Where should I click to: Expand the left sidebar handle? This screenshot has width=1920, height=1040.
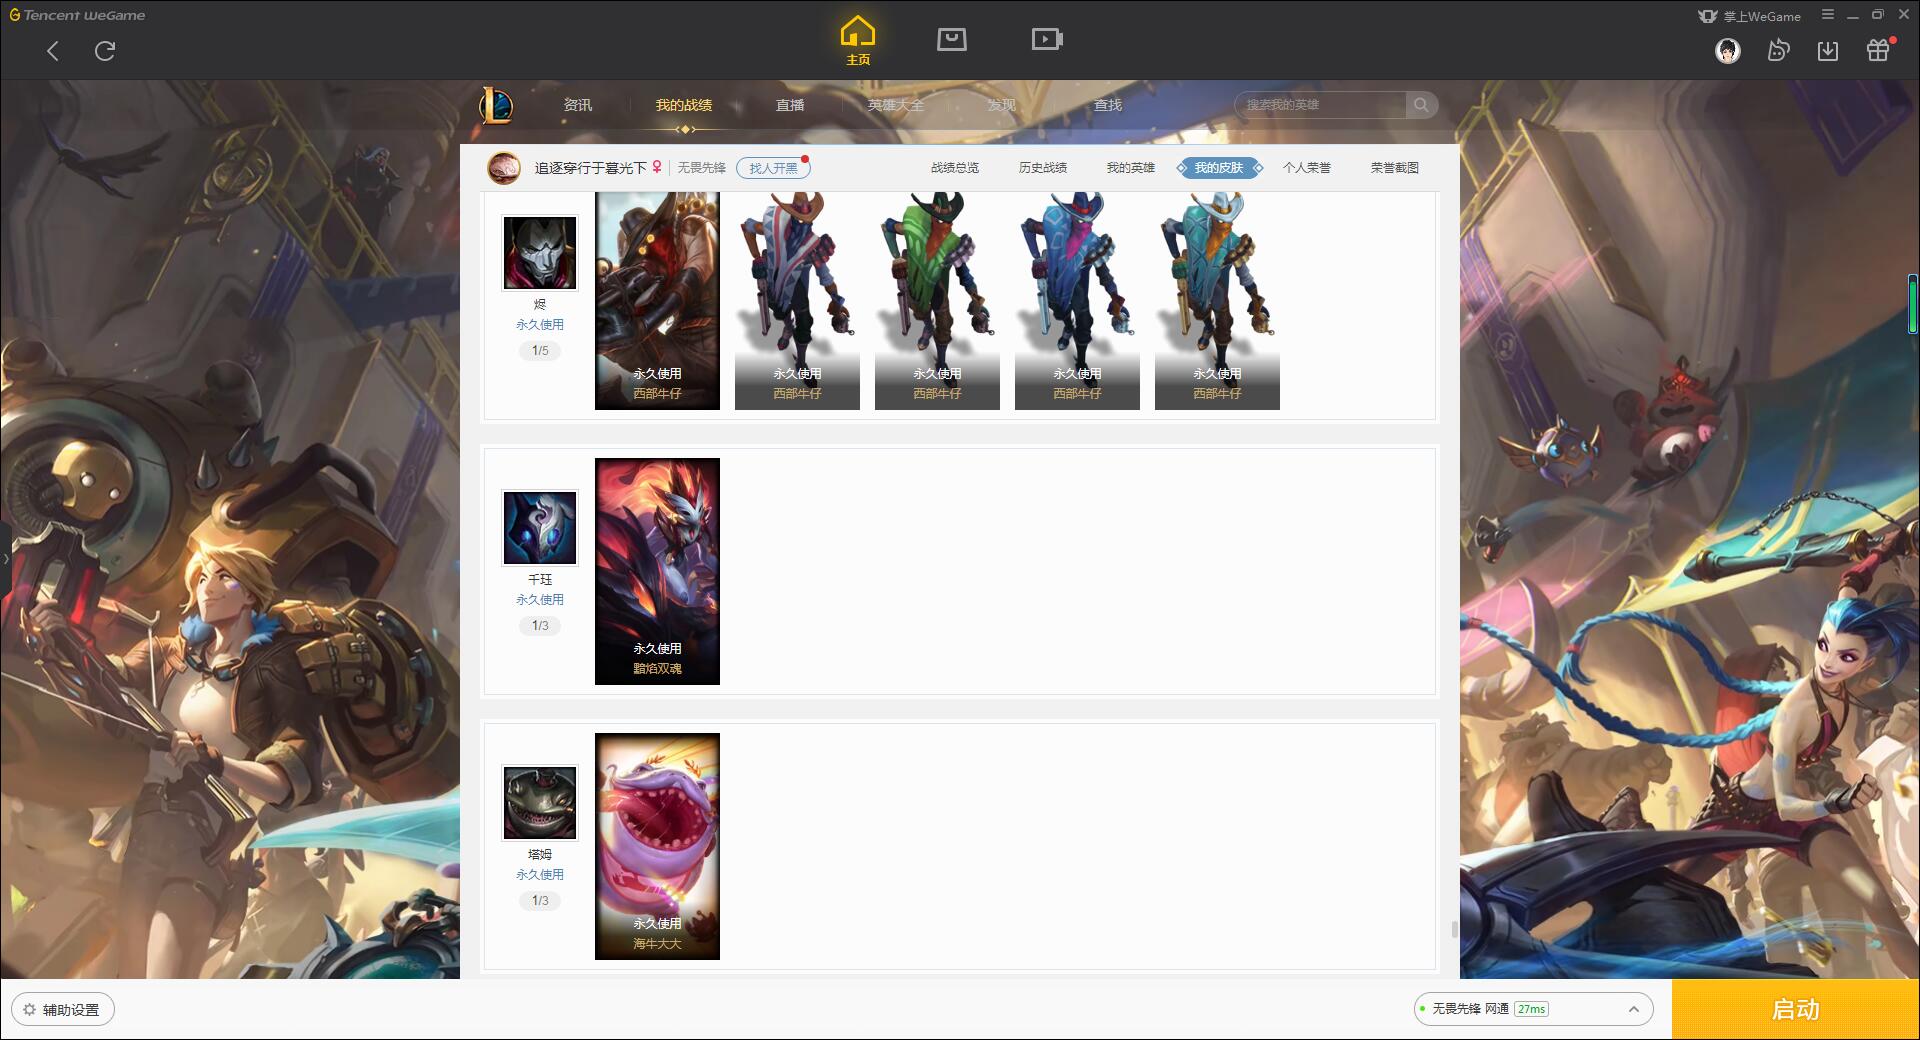5,559
